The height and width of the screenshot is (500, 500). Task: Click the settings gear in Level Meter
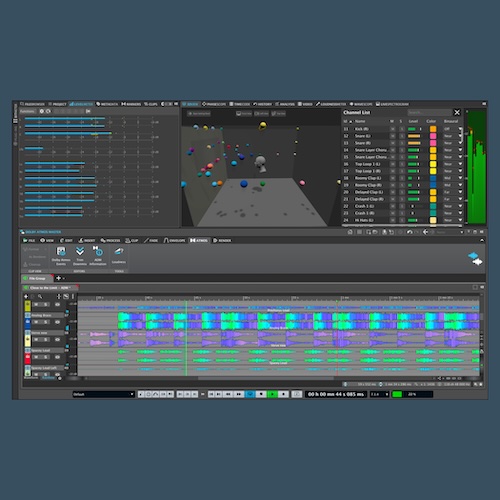pyautogui.click(x=42, y=111)
